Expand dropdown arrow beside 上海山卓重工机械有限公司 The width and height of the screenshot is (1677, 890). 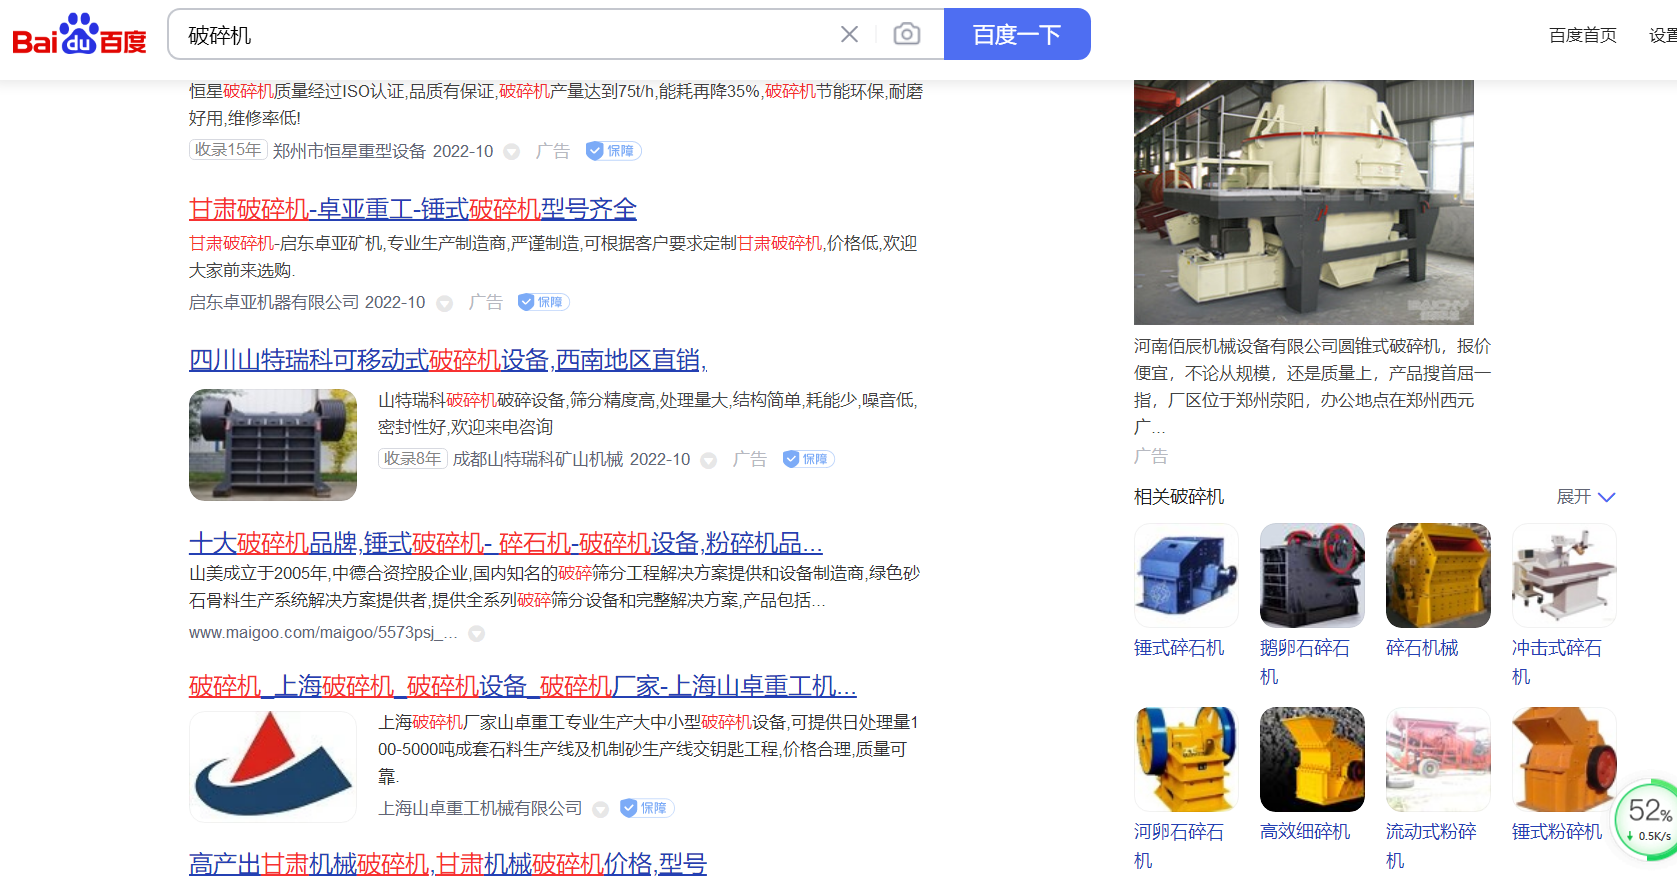600,809
